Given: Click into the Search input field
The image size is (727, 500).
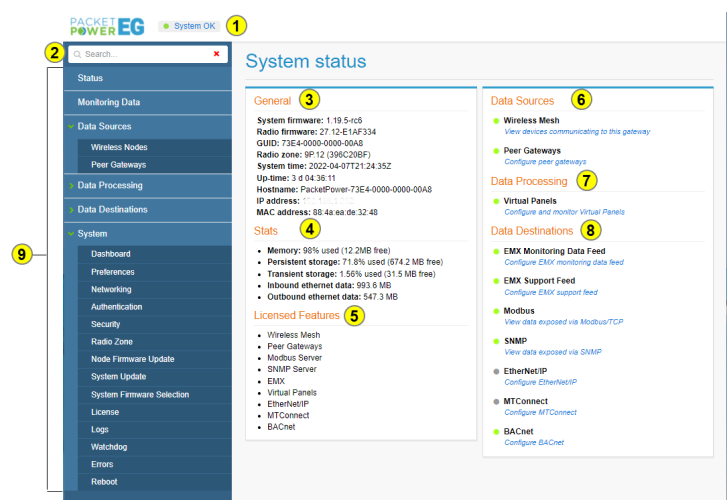Looking at the screenshot, I should 145,54.
